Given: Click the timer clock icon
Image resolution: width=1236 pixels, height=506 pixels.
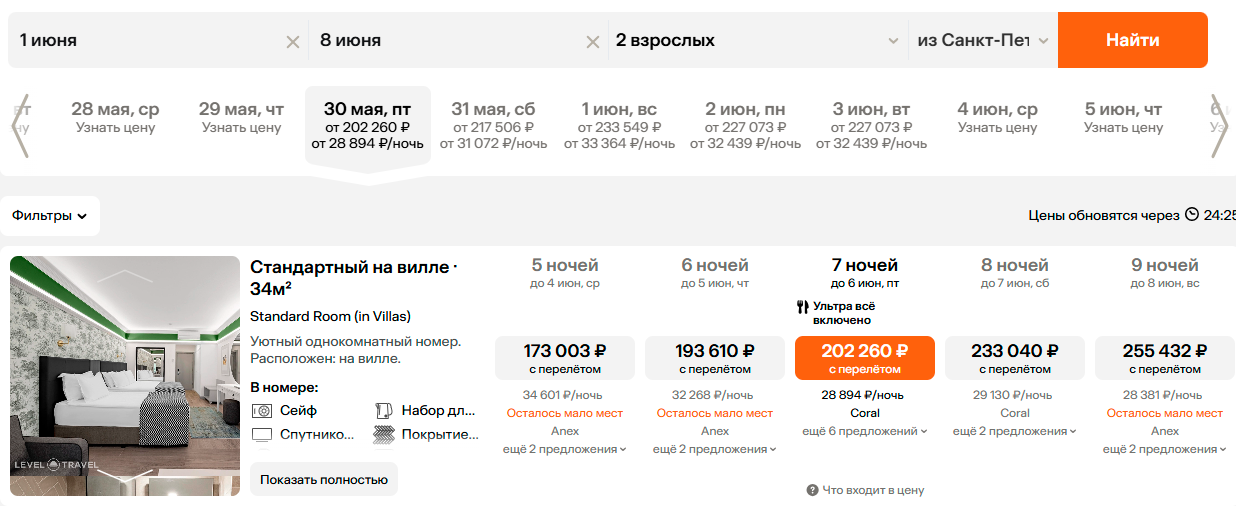Looking at the screenshot, I should pos(1192,214).
